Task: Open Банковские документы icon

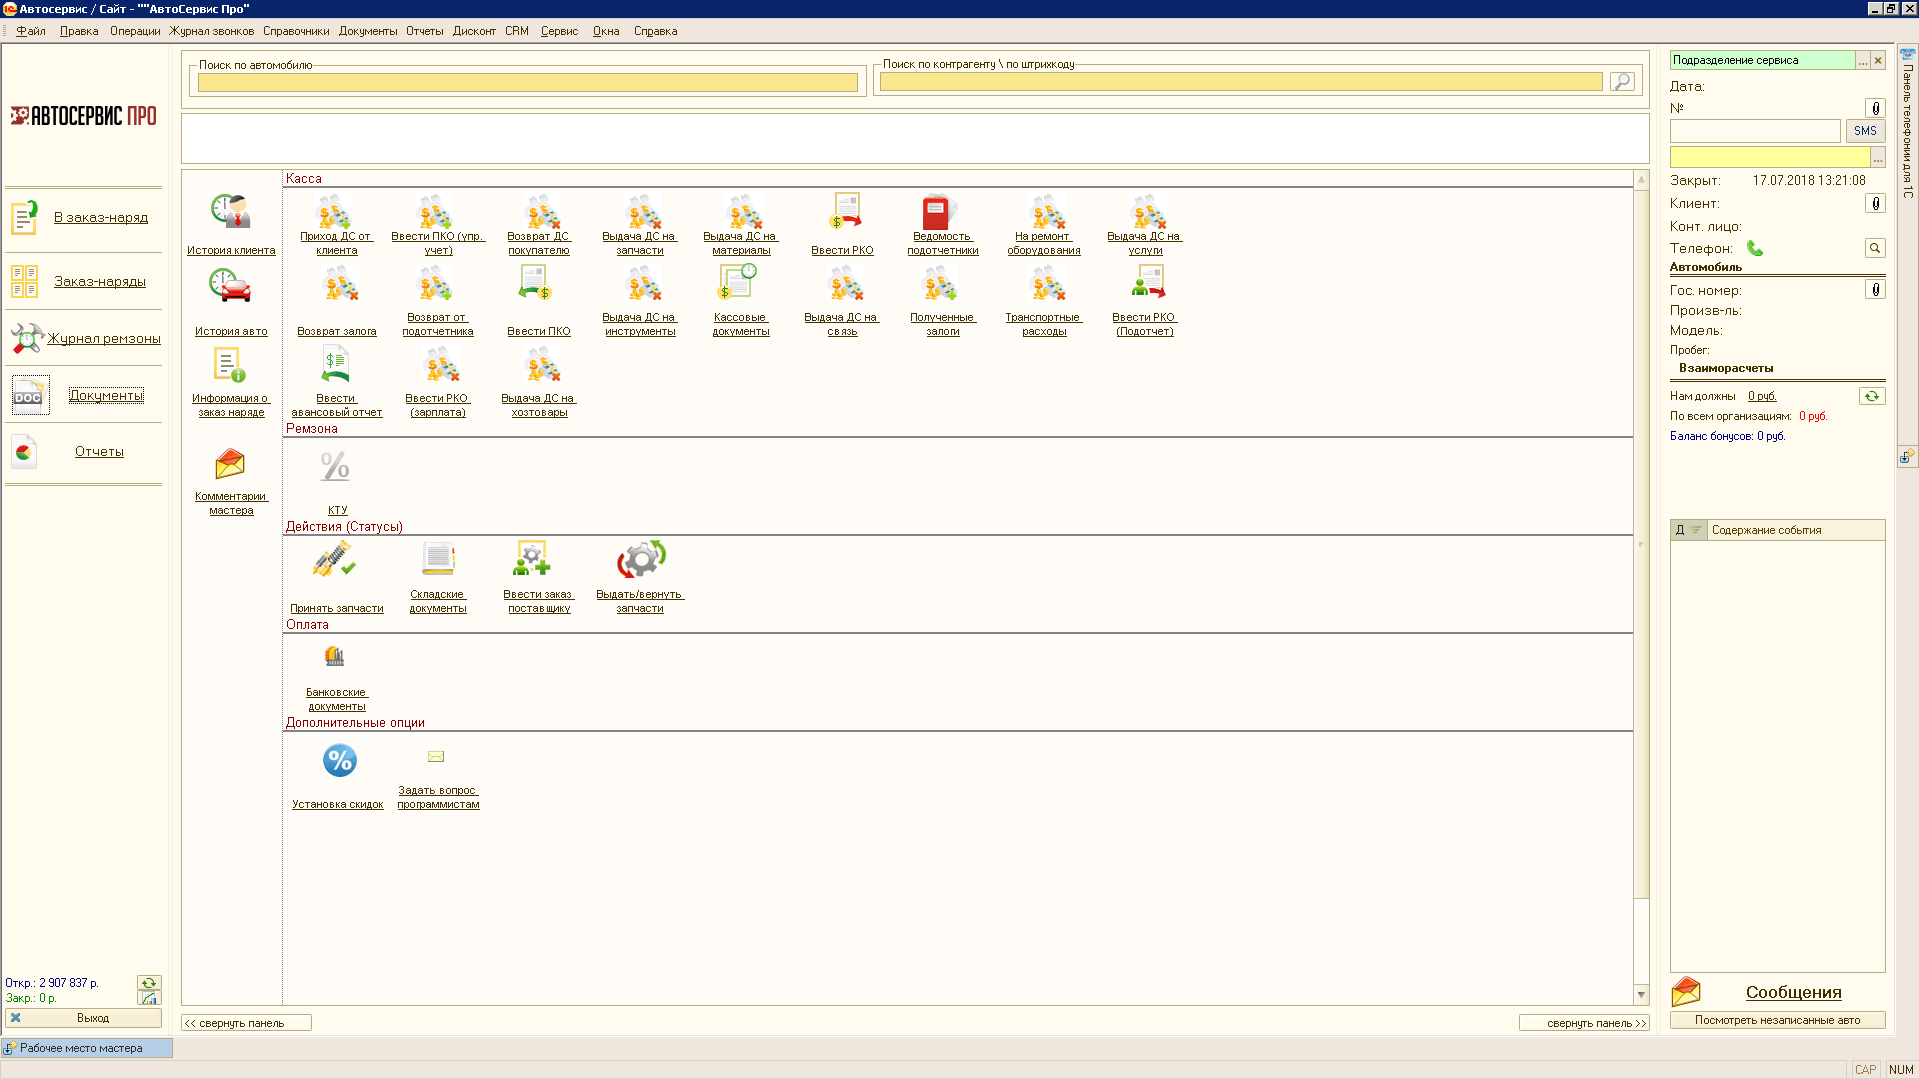Action: [x=335, y=657]
